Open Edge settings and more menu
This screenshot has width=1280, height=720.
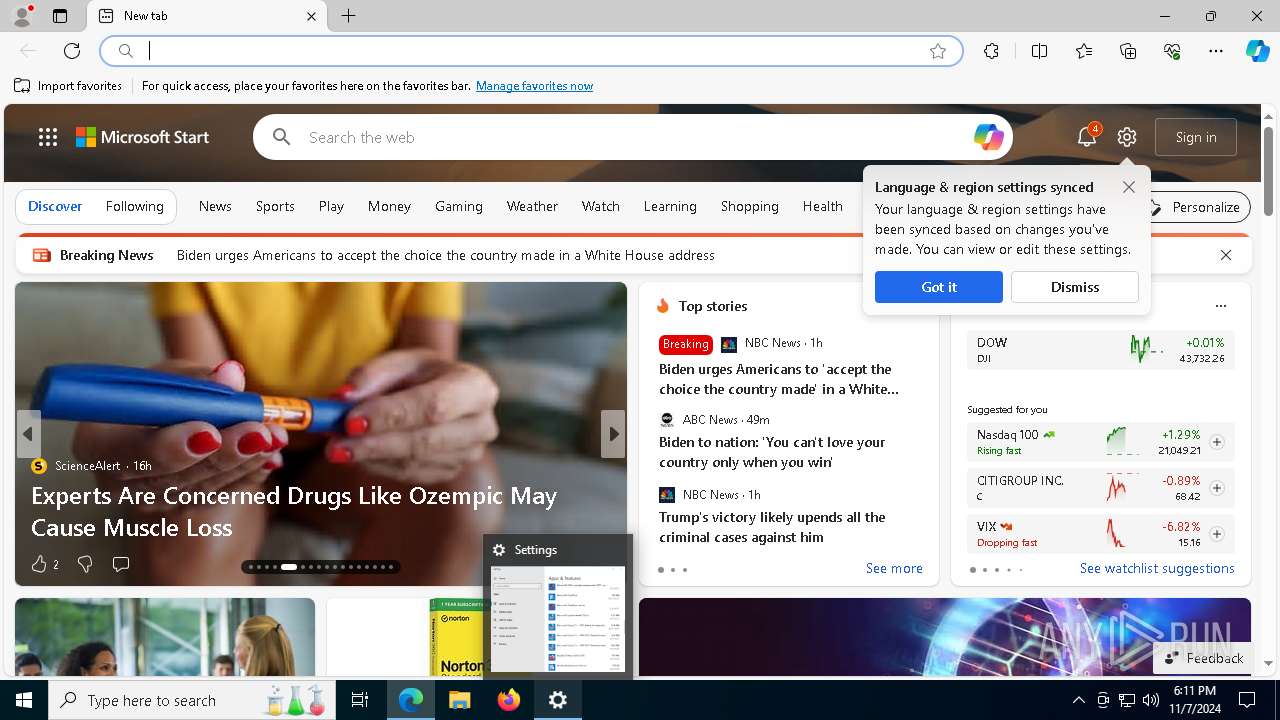point(1216,51)
